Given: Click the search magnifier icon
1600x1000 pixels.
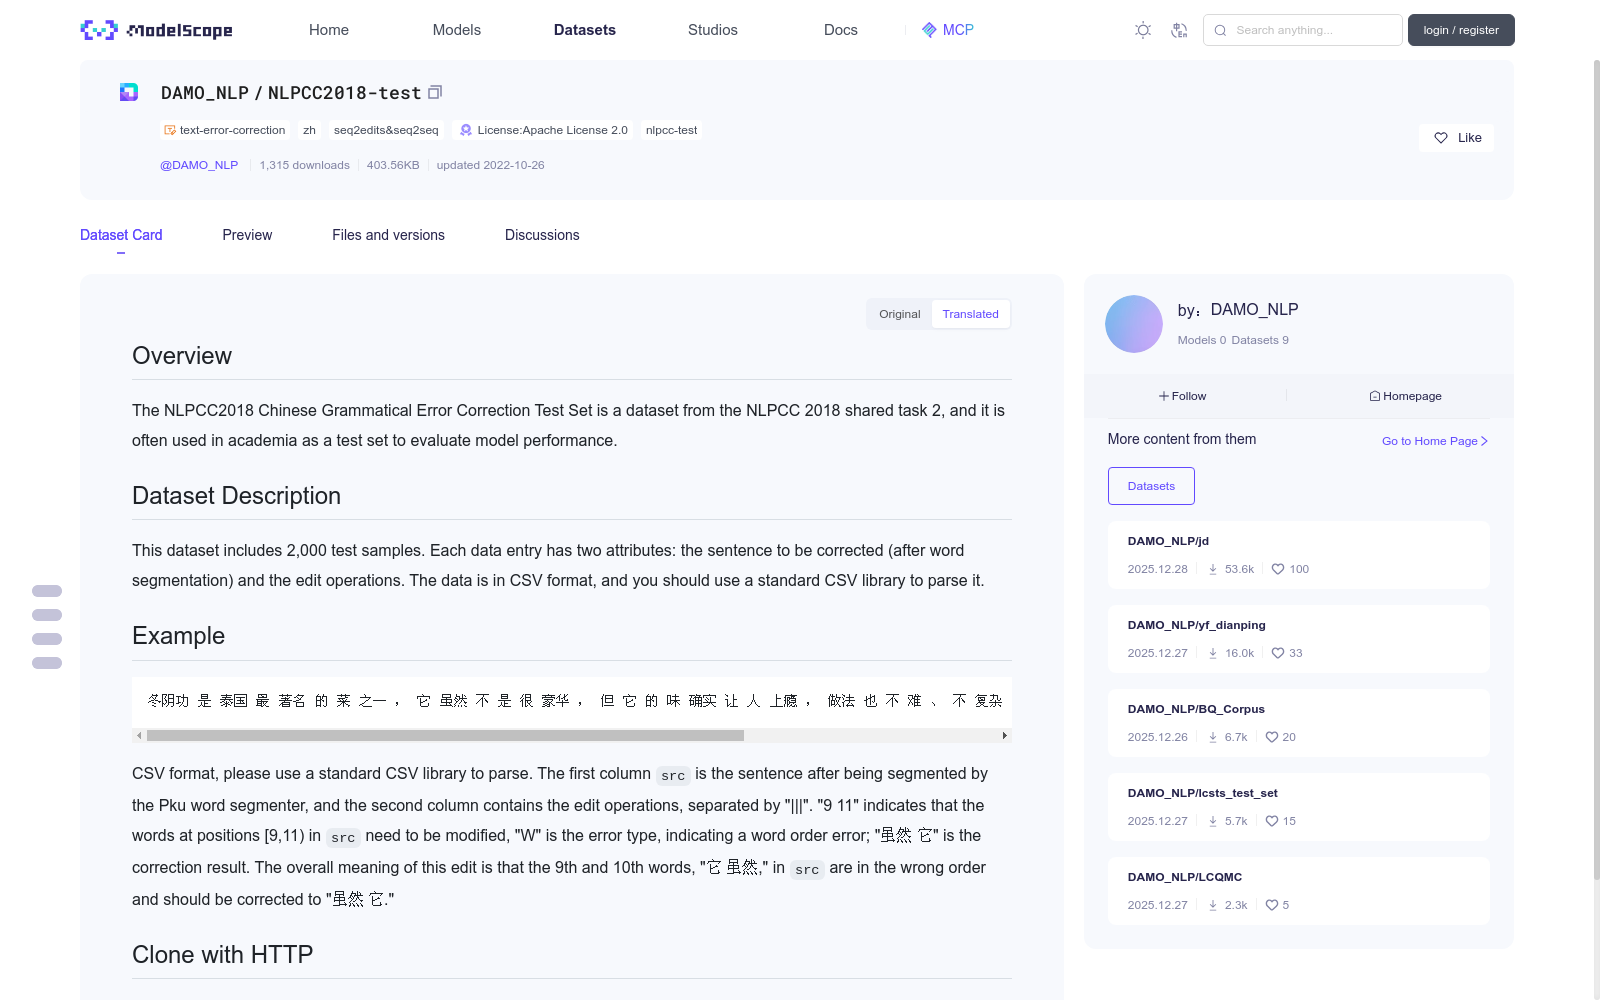Looking at the screenshot, I should [x=1220, y=30].
